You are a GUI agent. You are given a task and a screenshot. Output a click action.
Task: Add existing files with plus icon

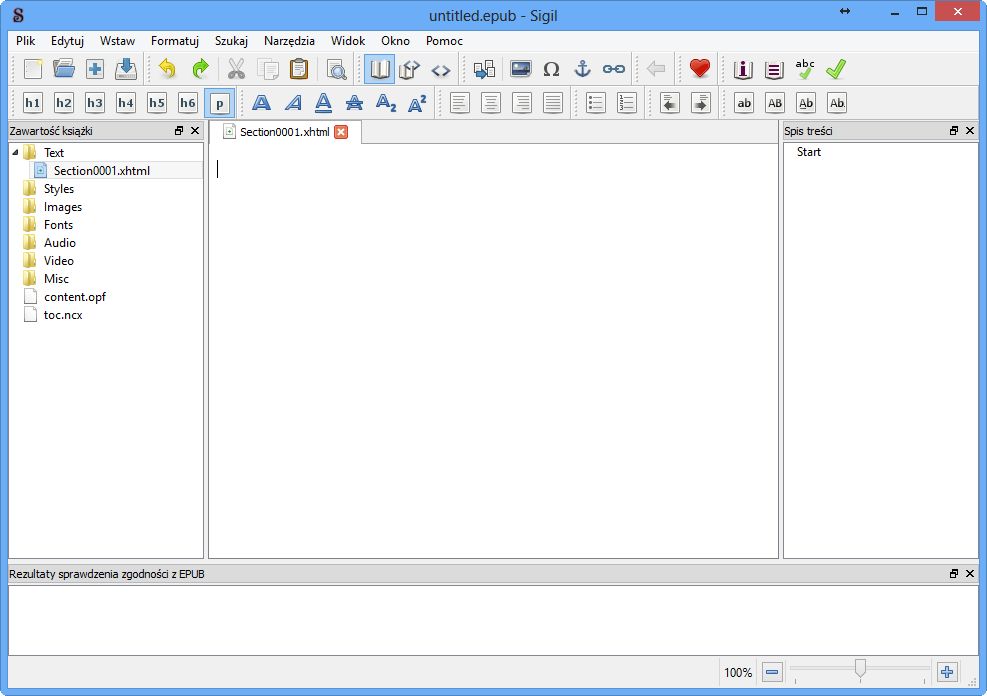(95, 69)
